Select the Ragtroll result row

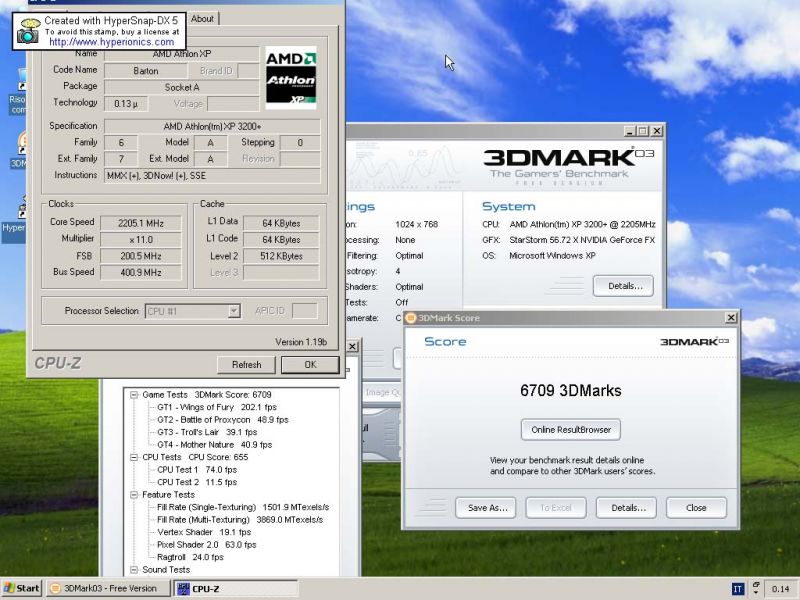point(190,557)
